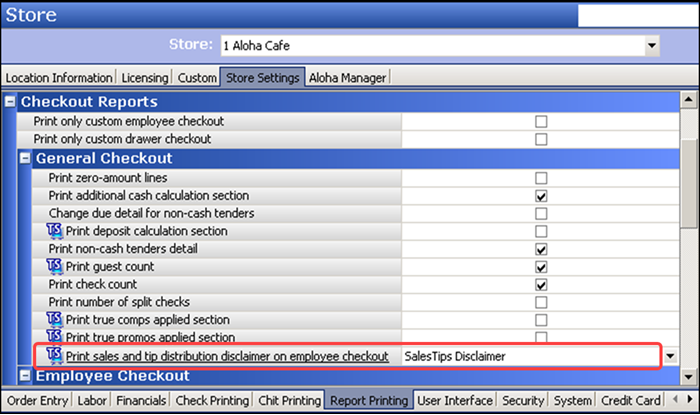Screen dimensions: 700x415
Task: Open the Location Information tab
Action: click(x=59, y=78)
